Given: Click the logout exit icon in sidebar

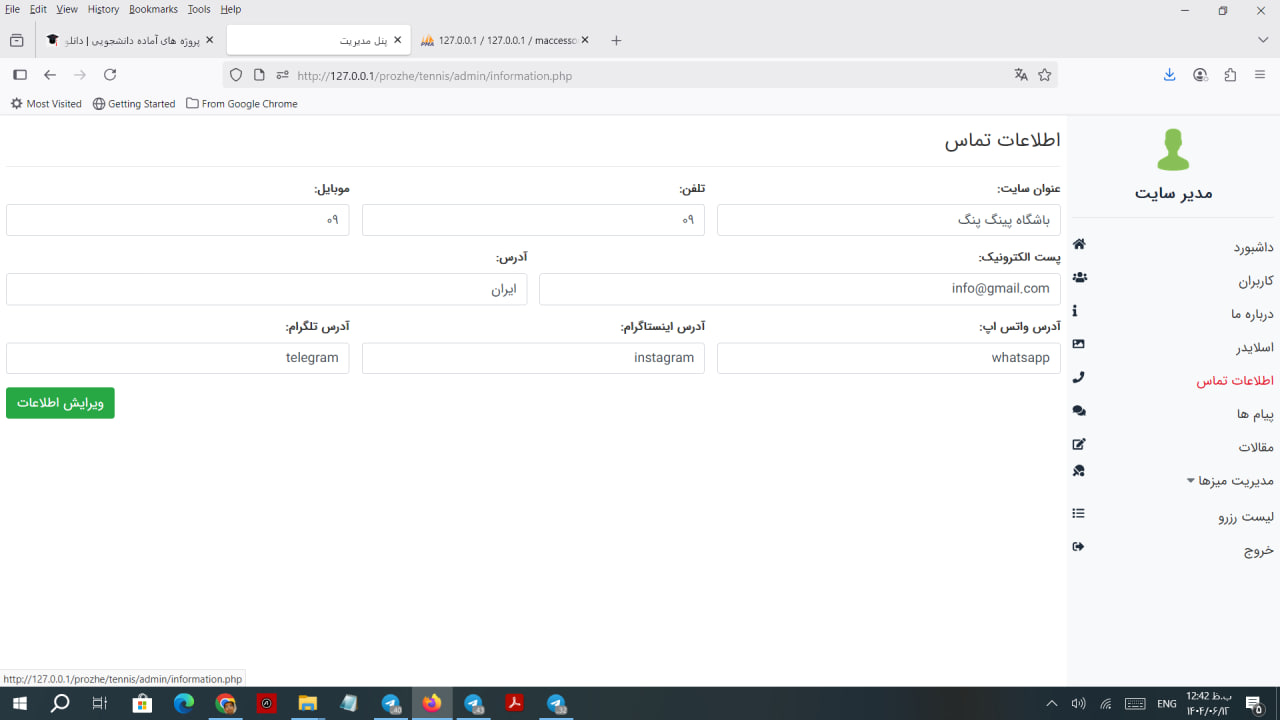Looking at the screenshot, I should [1078, 547].
